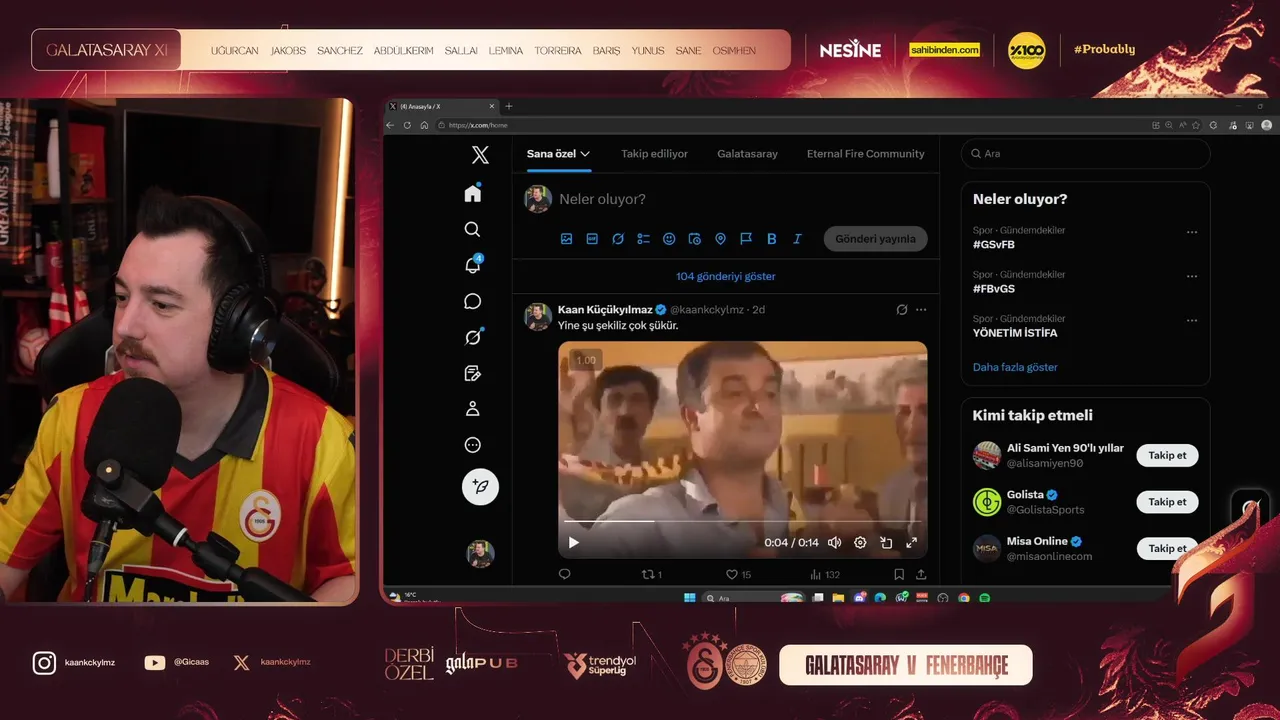Open emoji picker in composer

tap(669, 239)
